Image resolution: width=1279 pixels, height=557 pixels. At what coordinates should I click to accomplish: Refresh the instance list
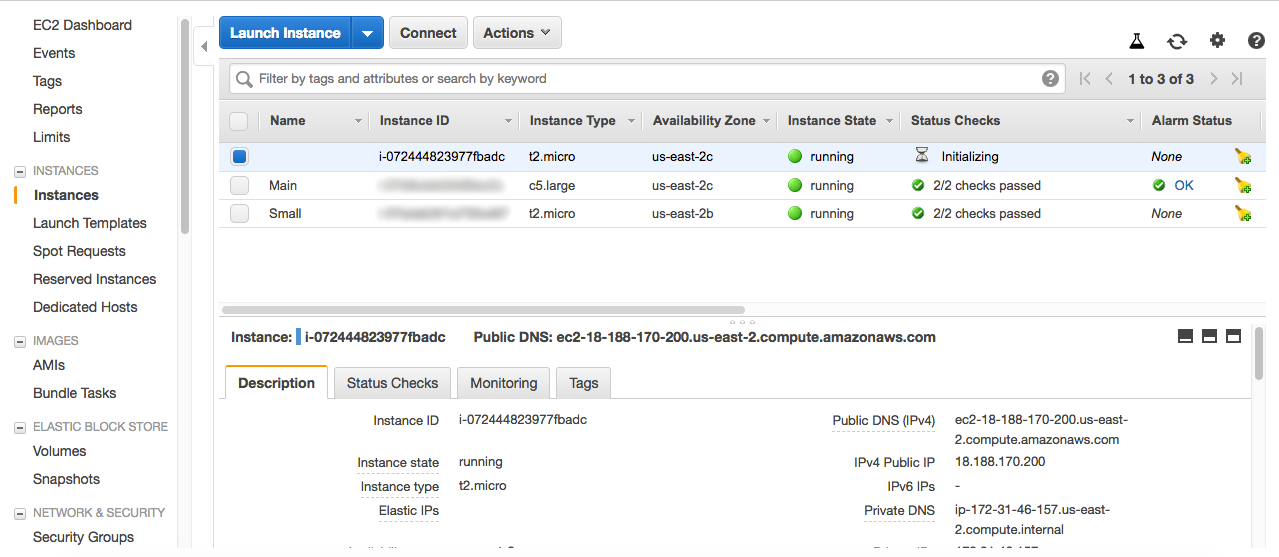(1177, 41)
